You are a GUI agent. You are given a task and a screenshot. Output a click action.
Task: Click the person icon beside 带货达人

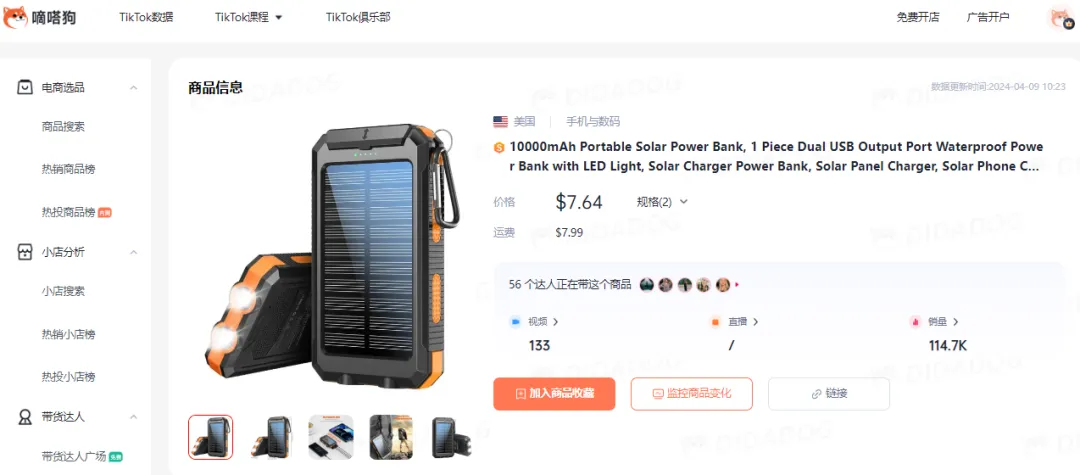pyautogui.click(x=25, y=416)
